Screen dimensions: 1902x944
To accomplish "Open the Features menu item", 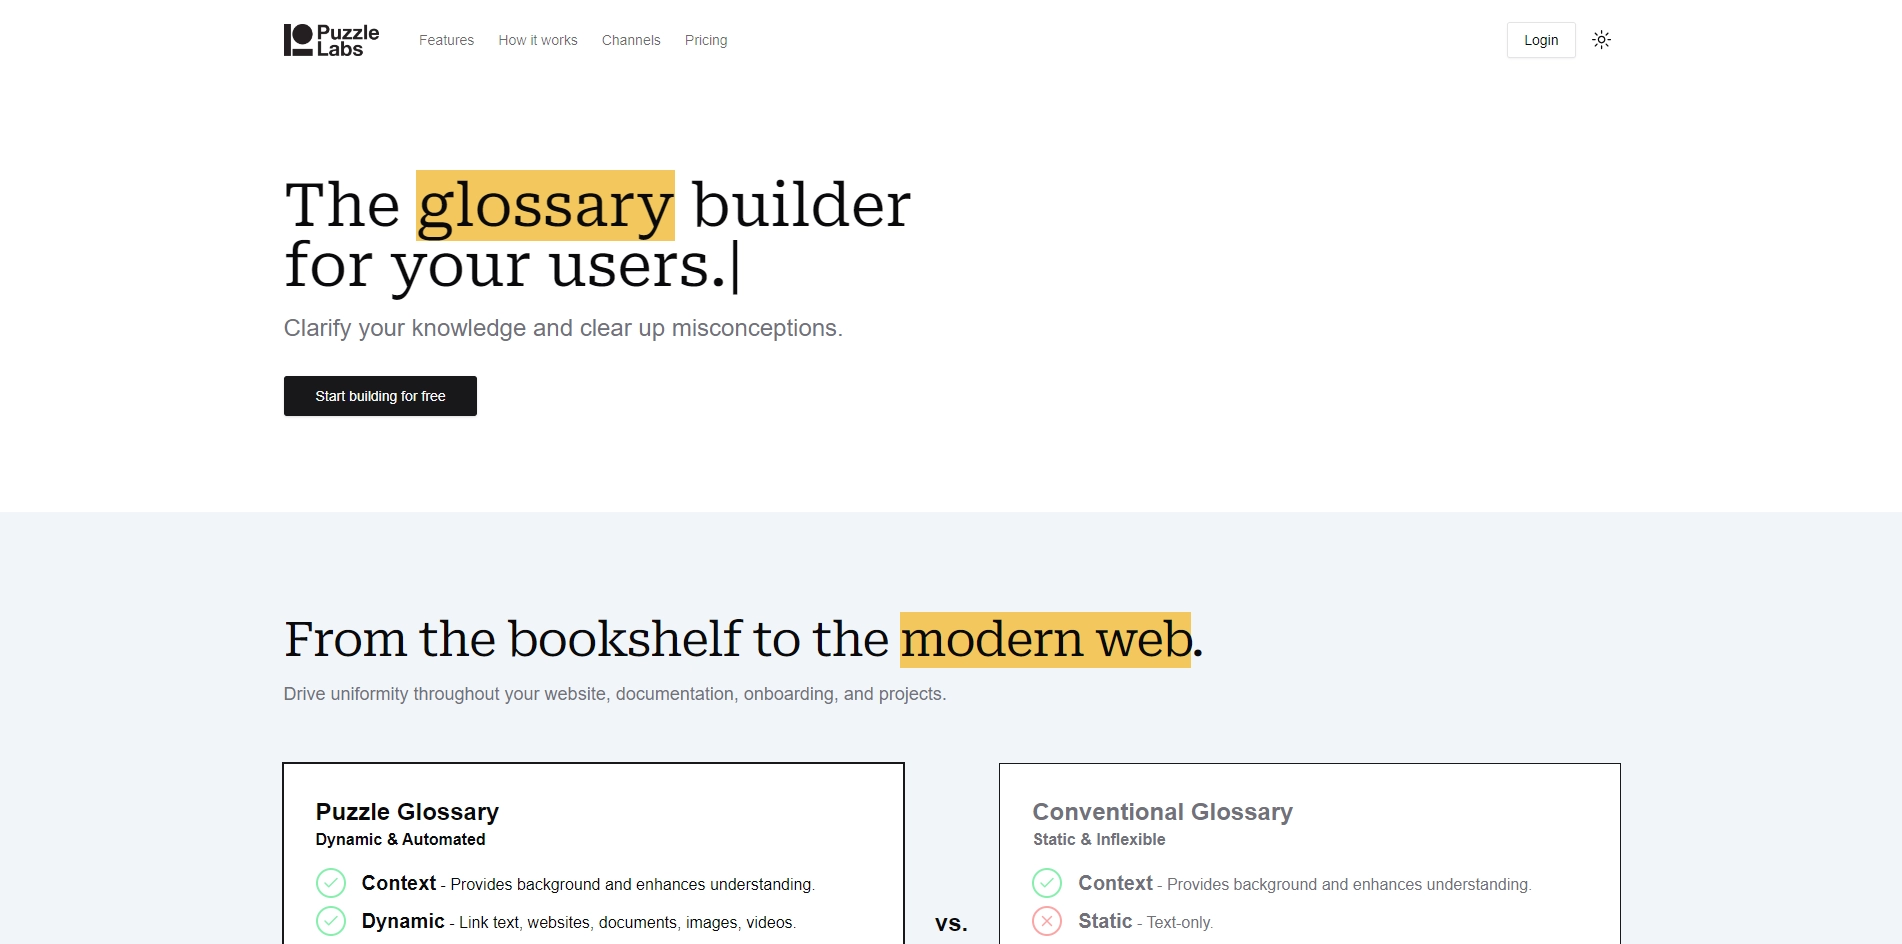I will (446, 40).
